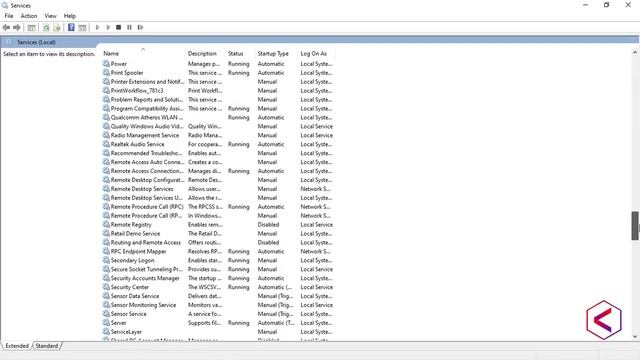Select 'Printer Extensions and Notif...' row
The image size is (640, 360).
tap(218, 82)
